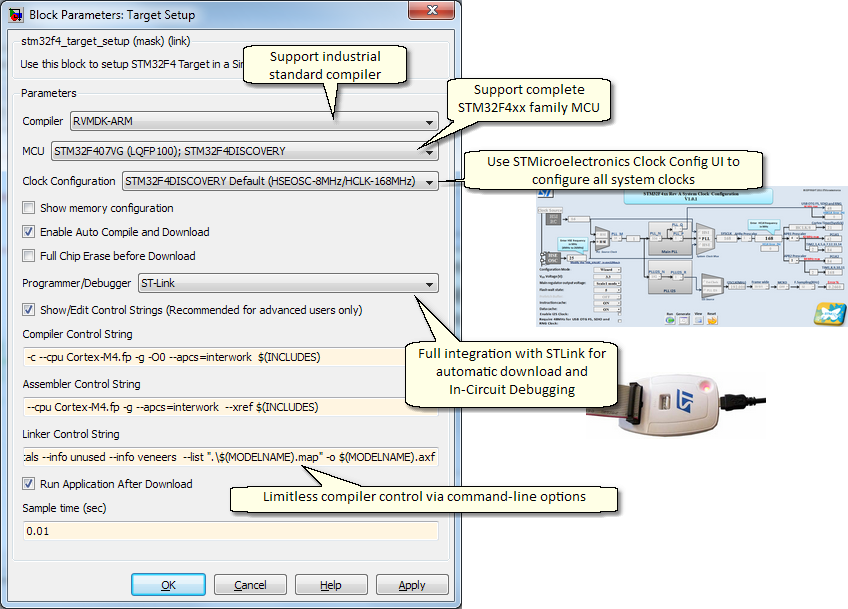Click the Clock Configuration diagram thumbnail
The width and height of the screenshot is (848, 609).
click(691, 257)
